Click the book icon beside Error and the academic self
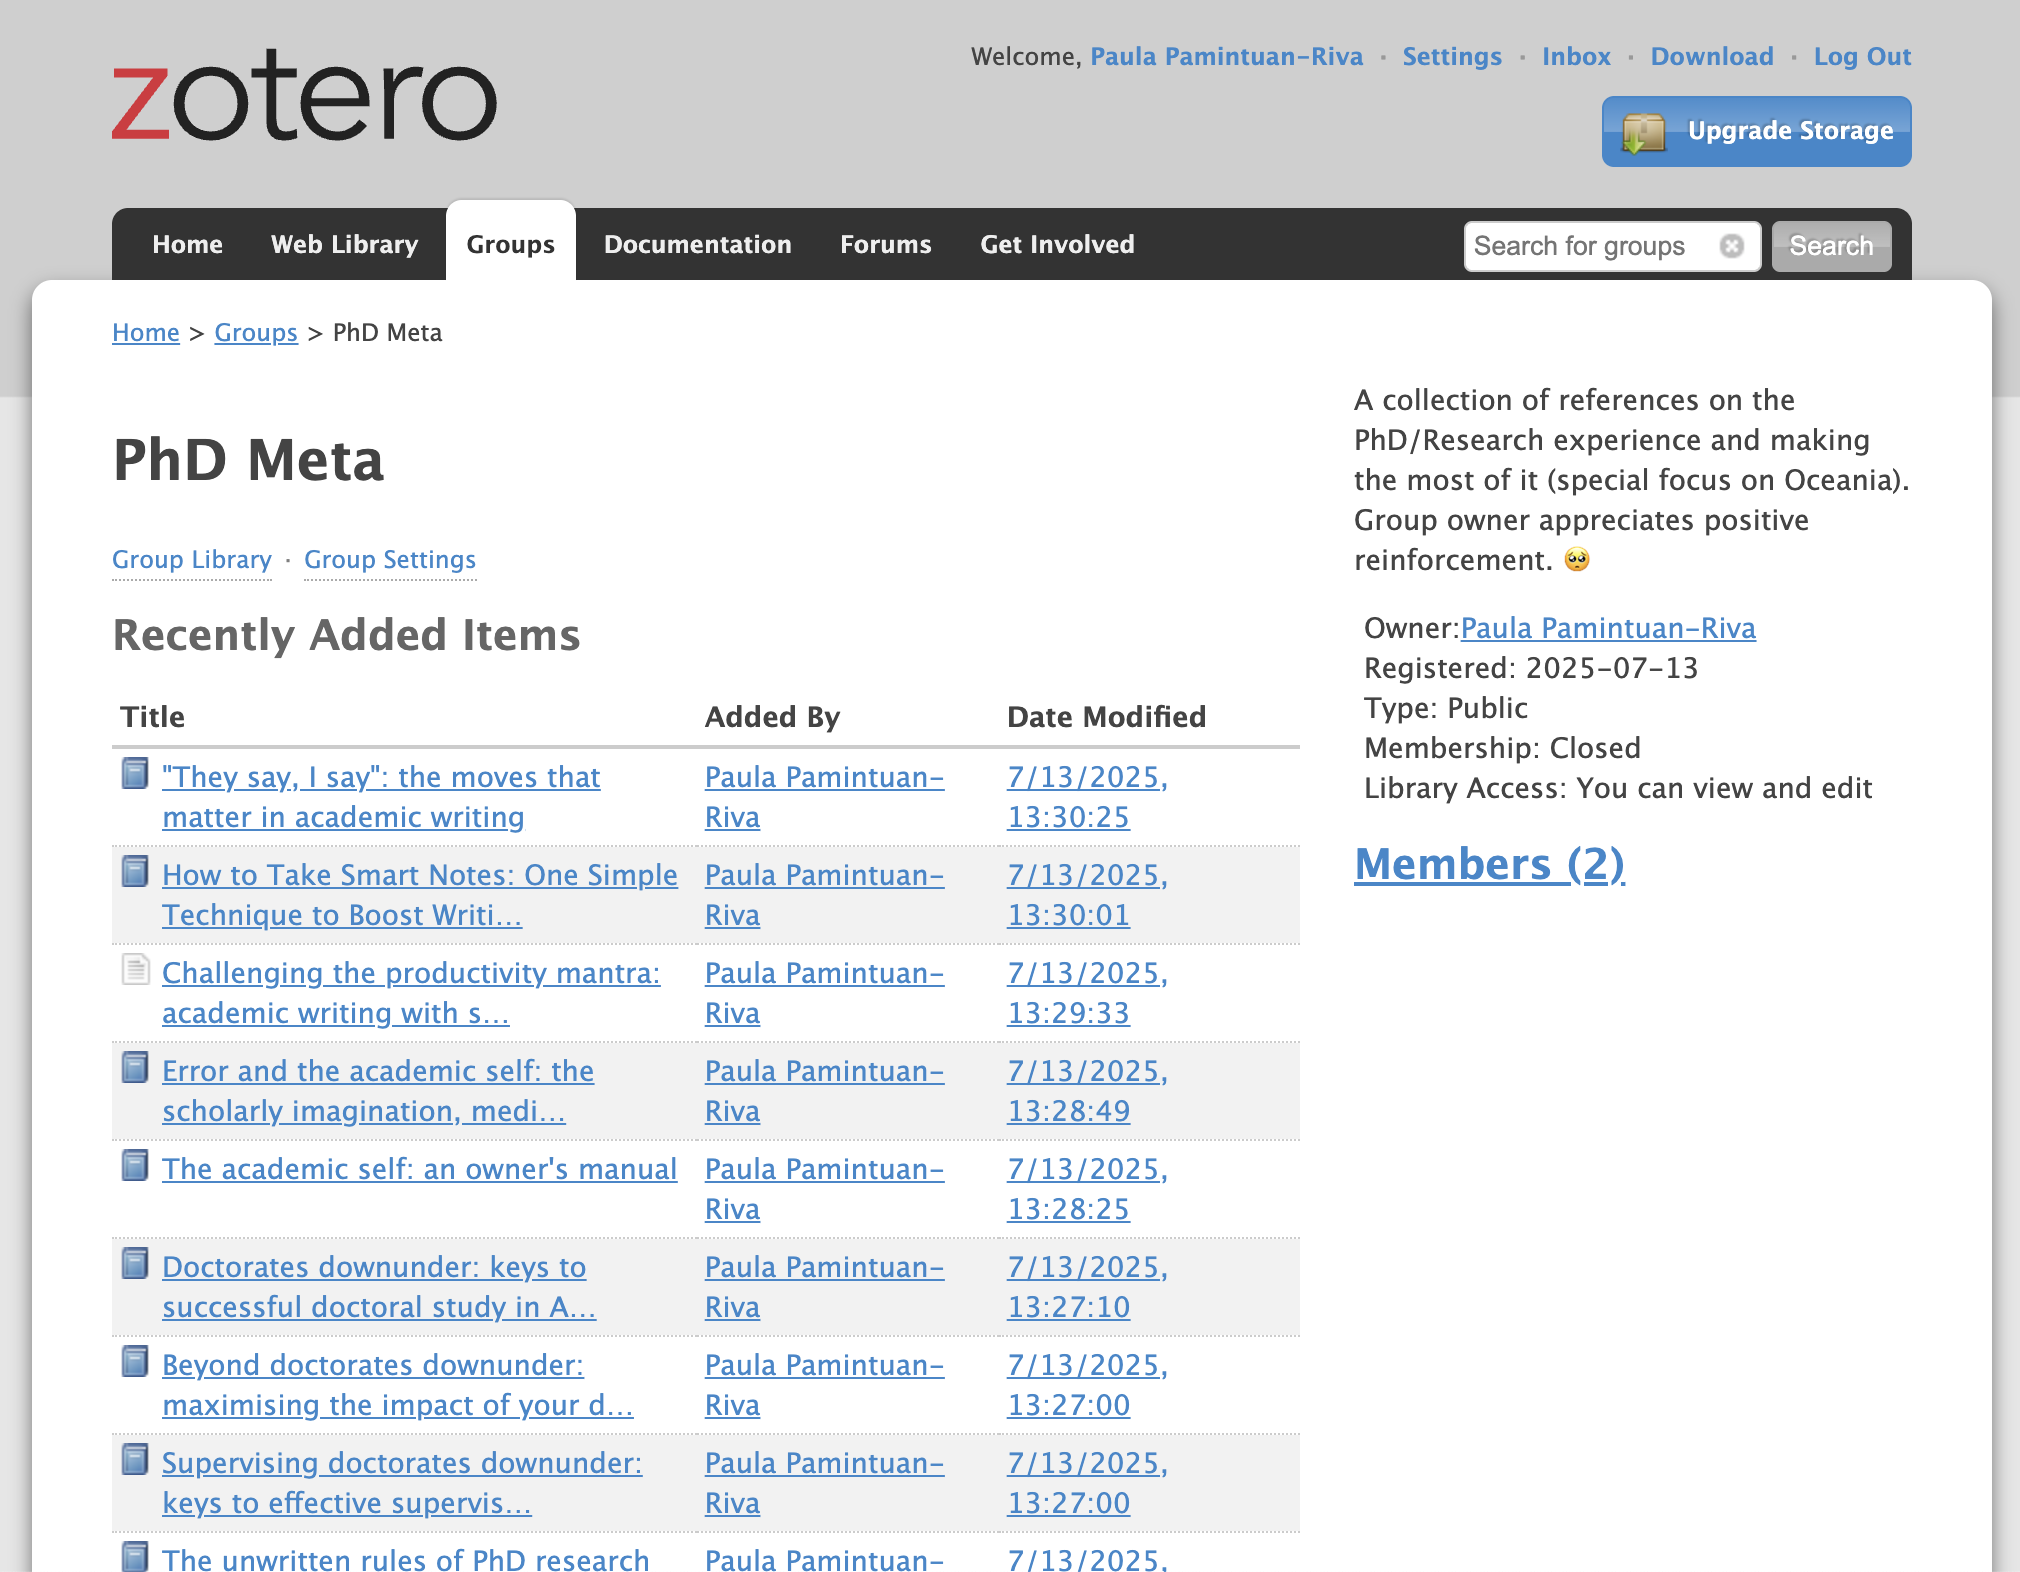This screenshot has height=1572, width=2020. point(135,1067)
